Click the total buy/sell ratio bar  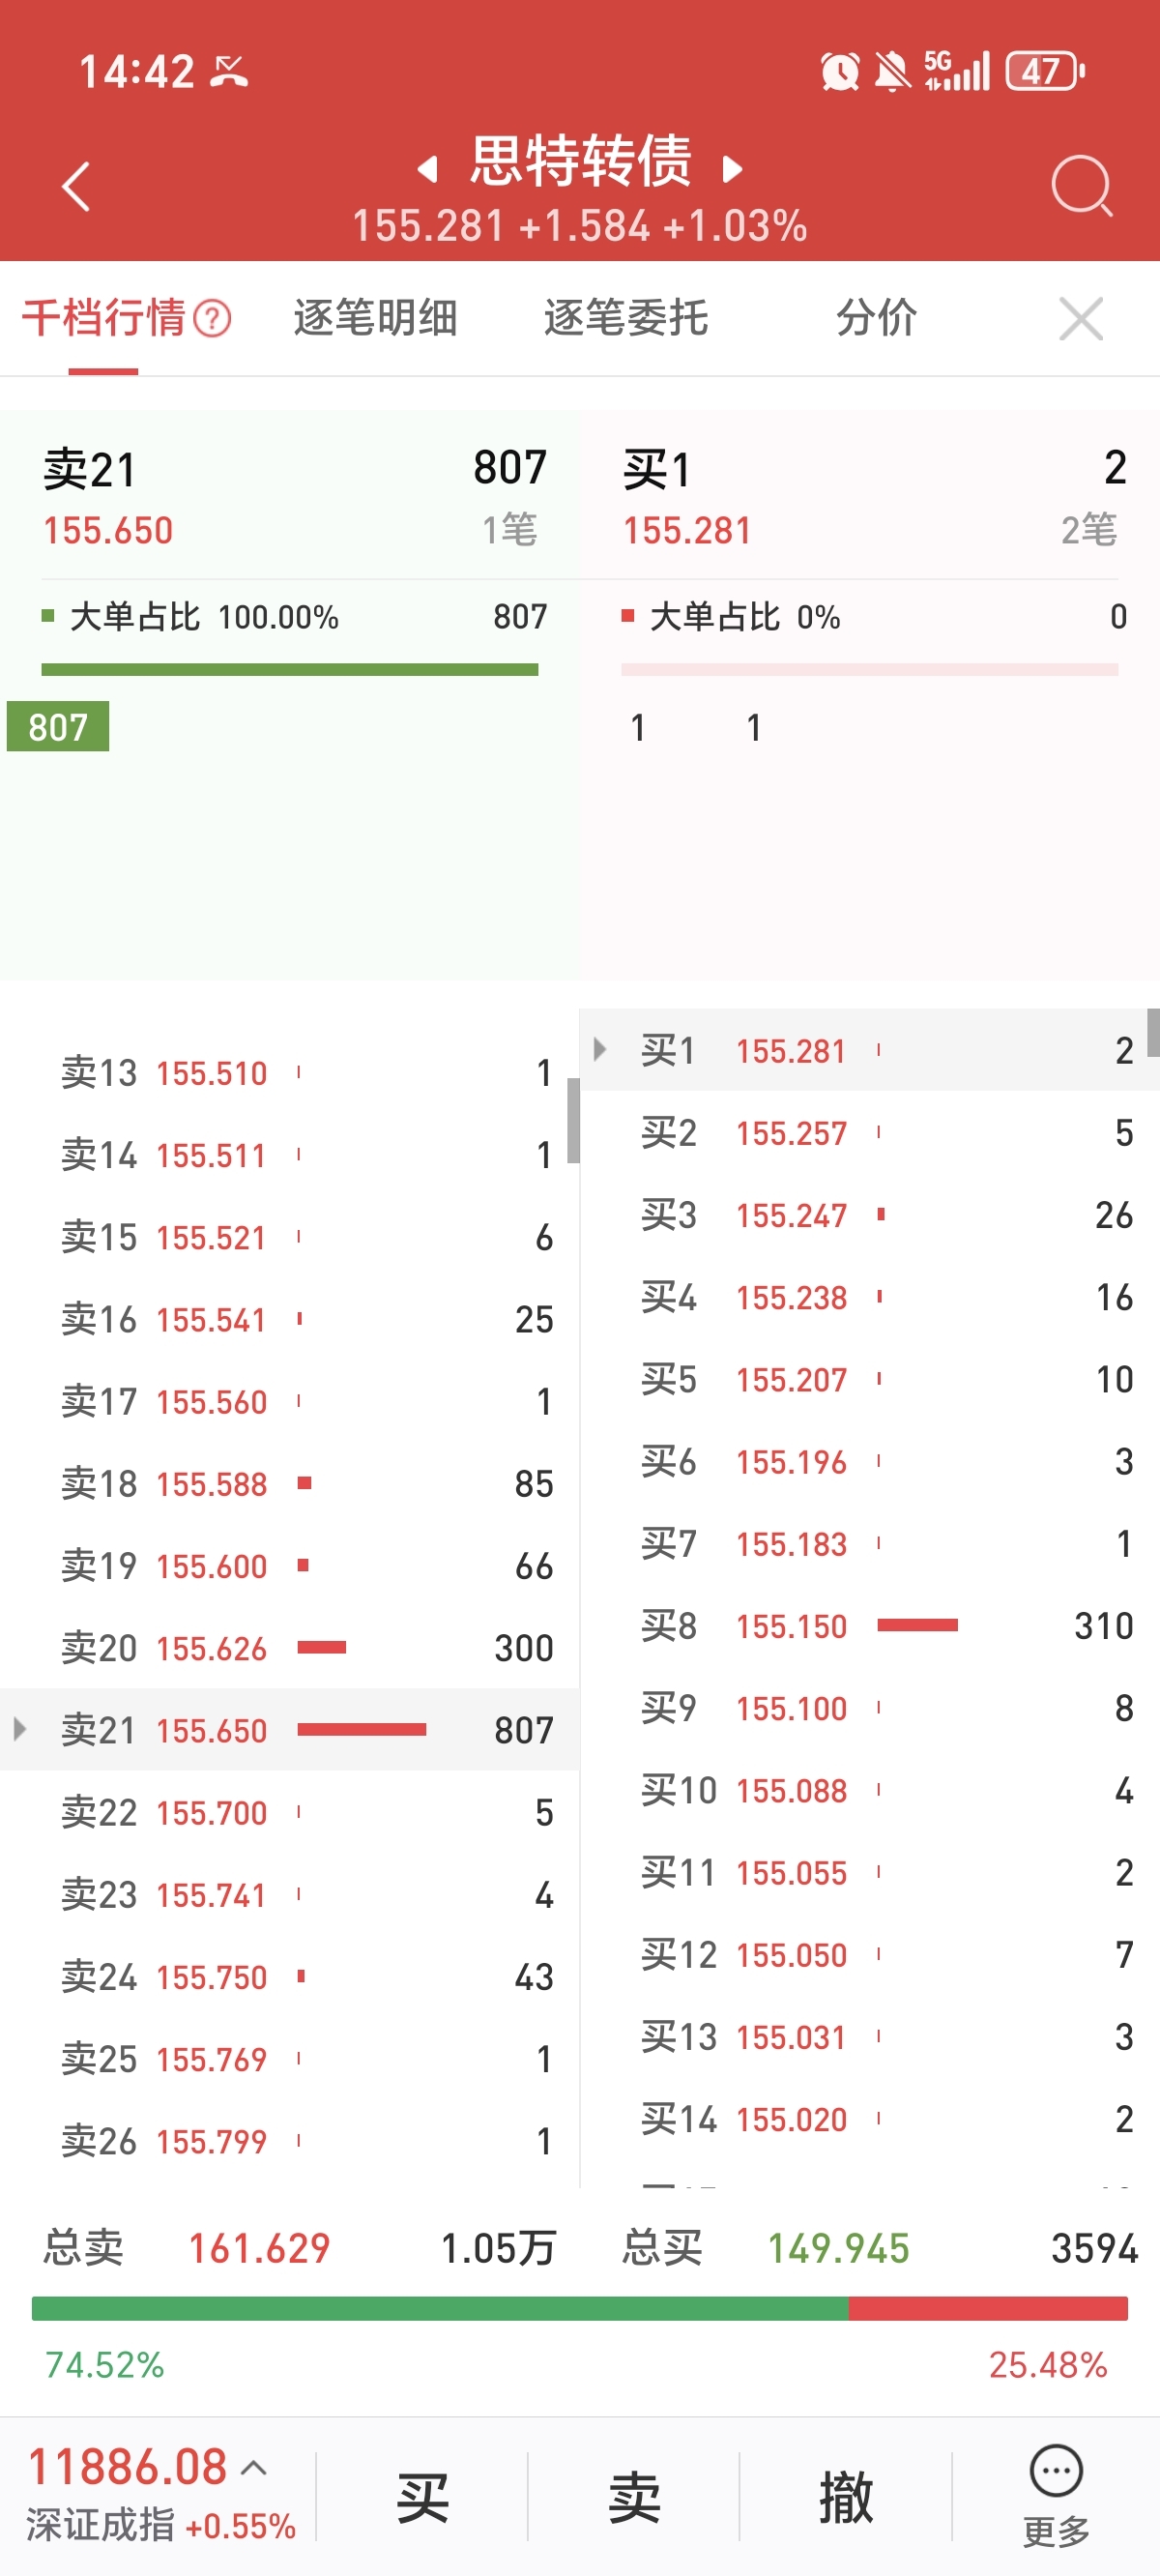click(580, 2308)
